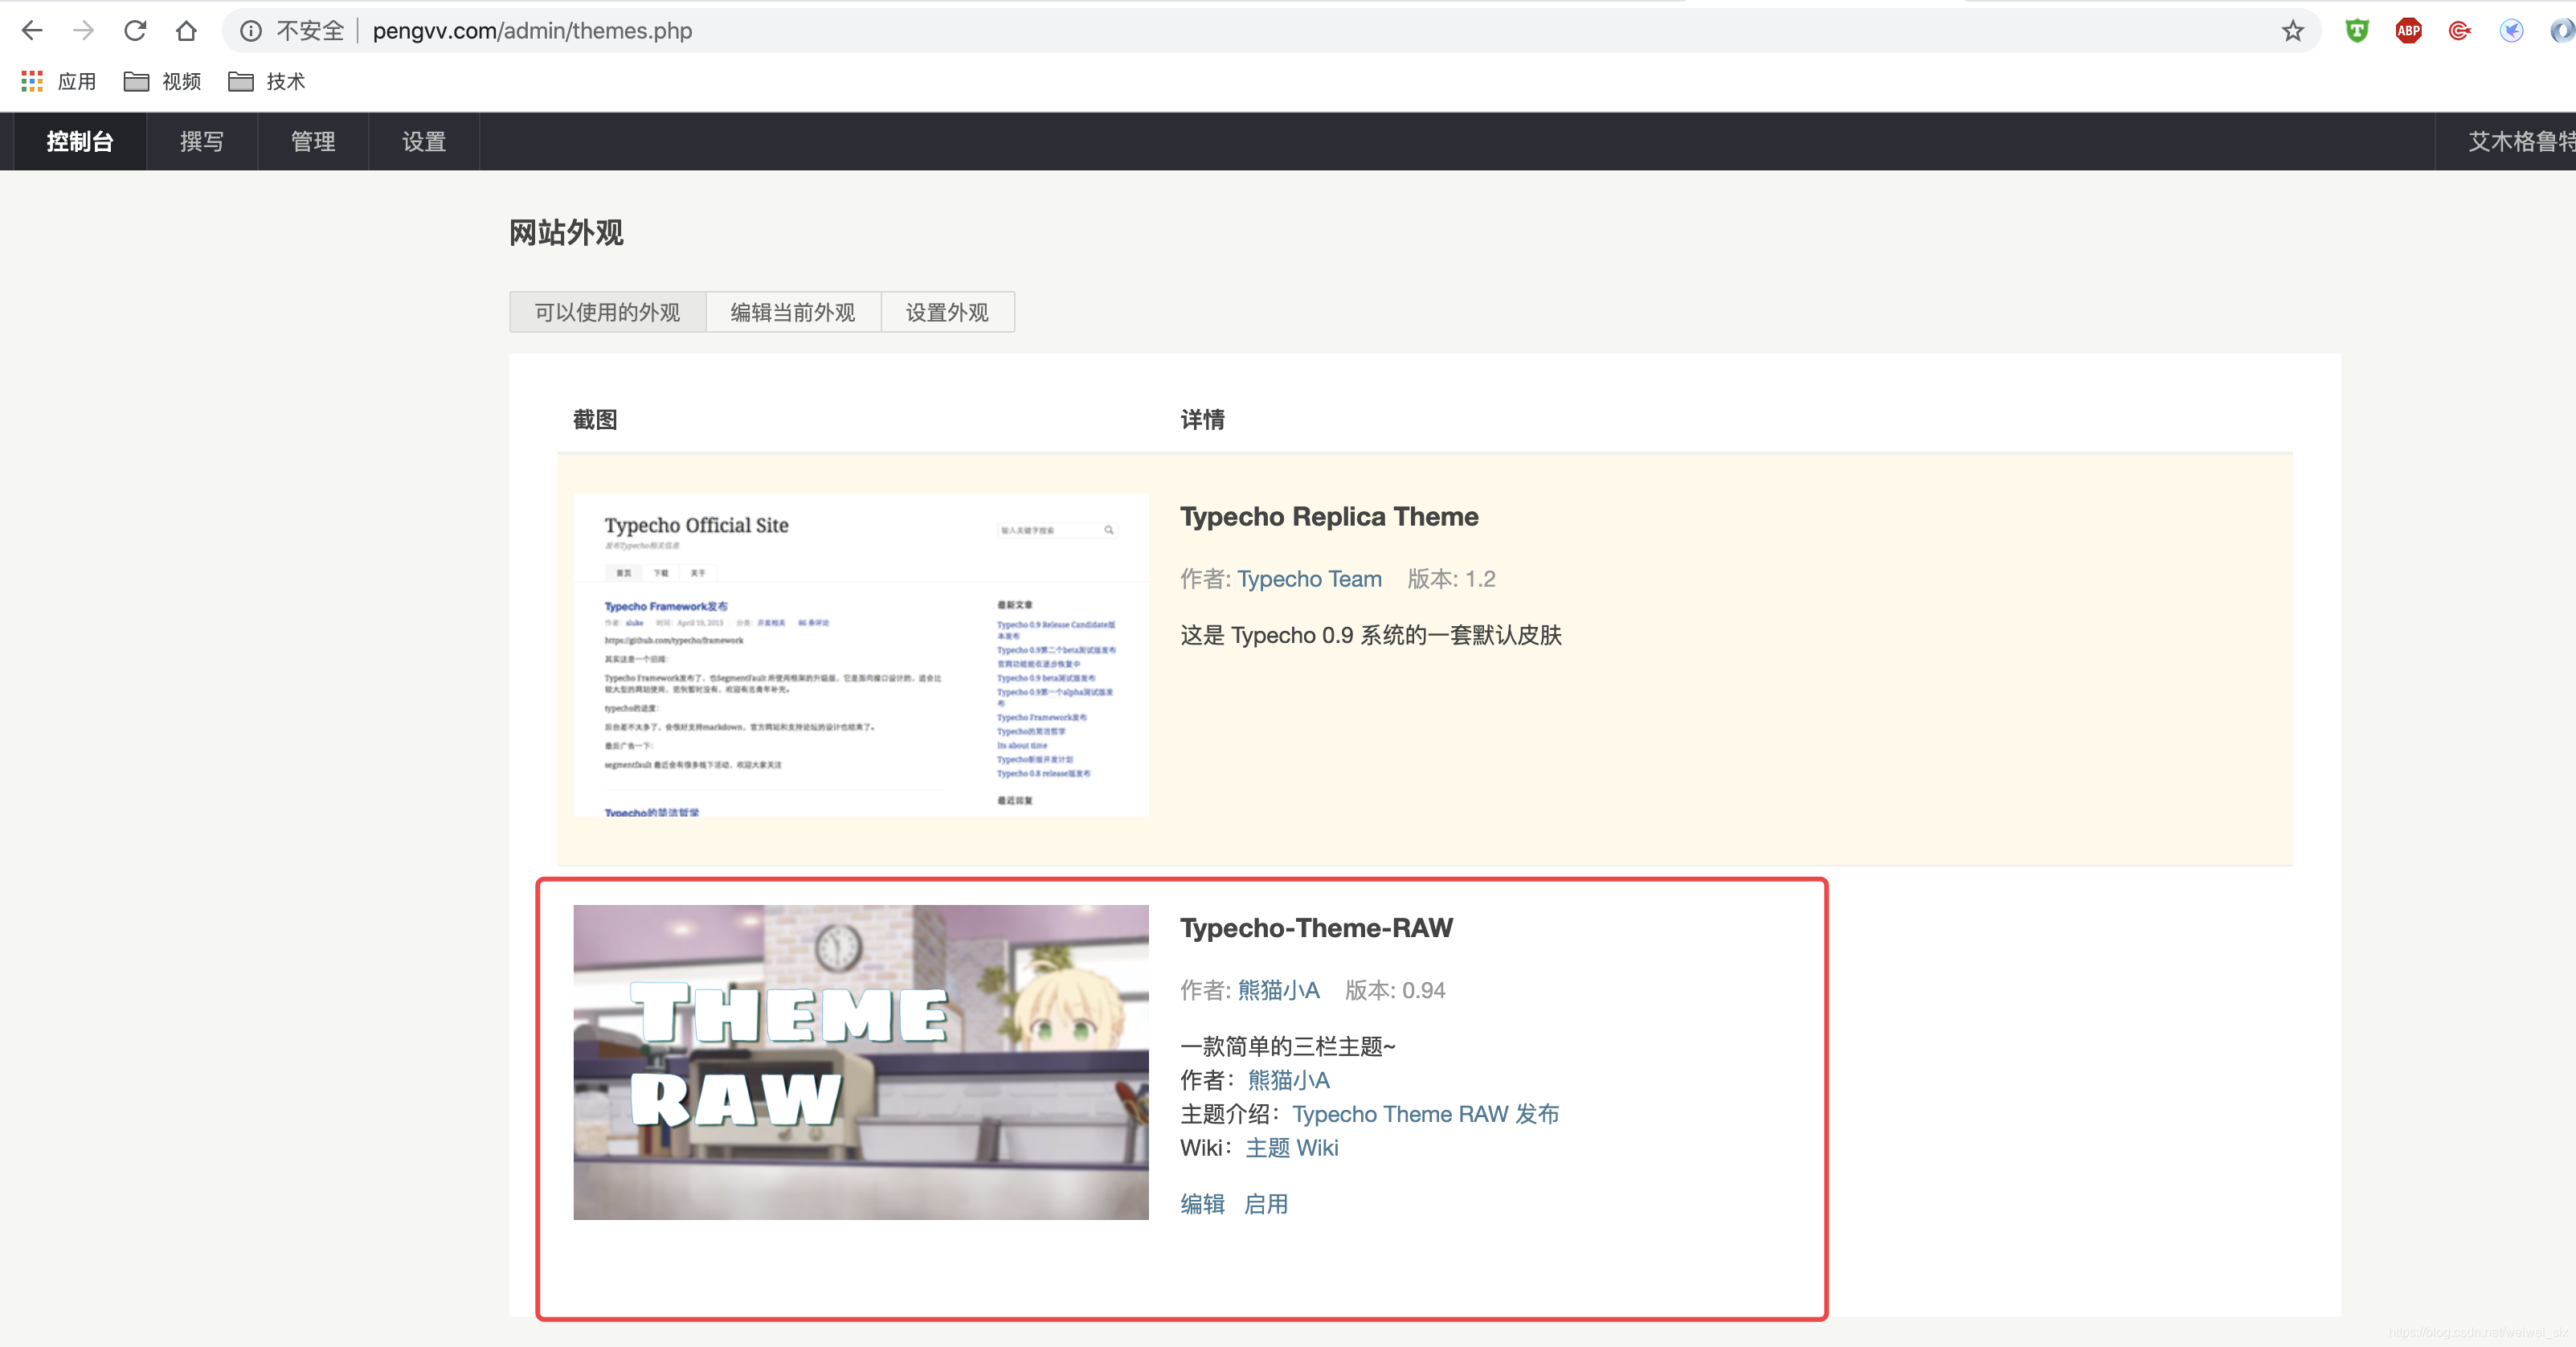Open the 设置 menu in the nav bar
Screen dimensions: 2576x1347
[x=424, y=141]
